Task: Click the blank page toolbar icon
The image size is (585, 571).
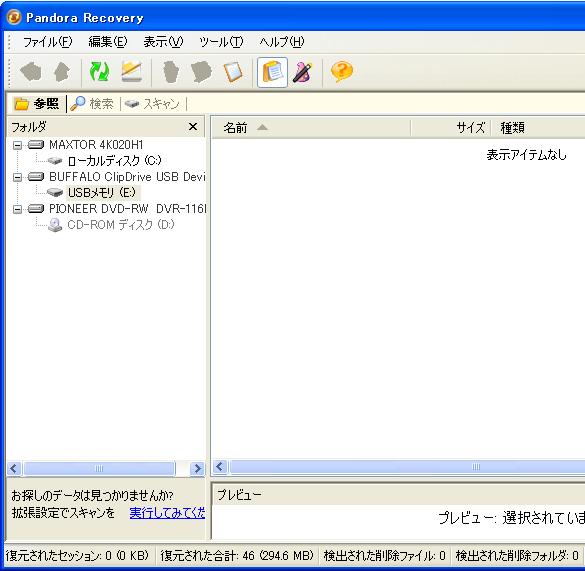Action: (x=233, y=72)
